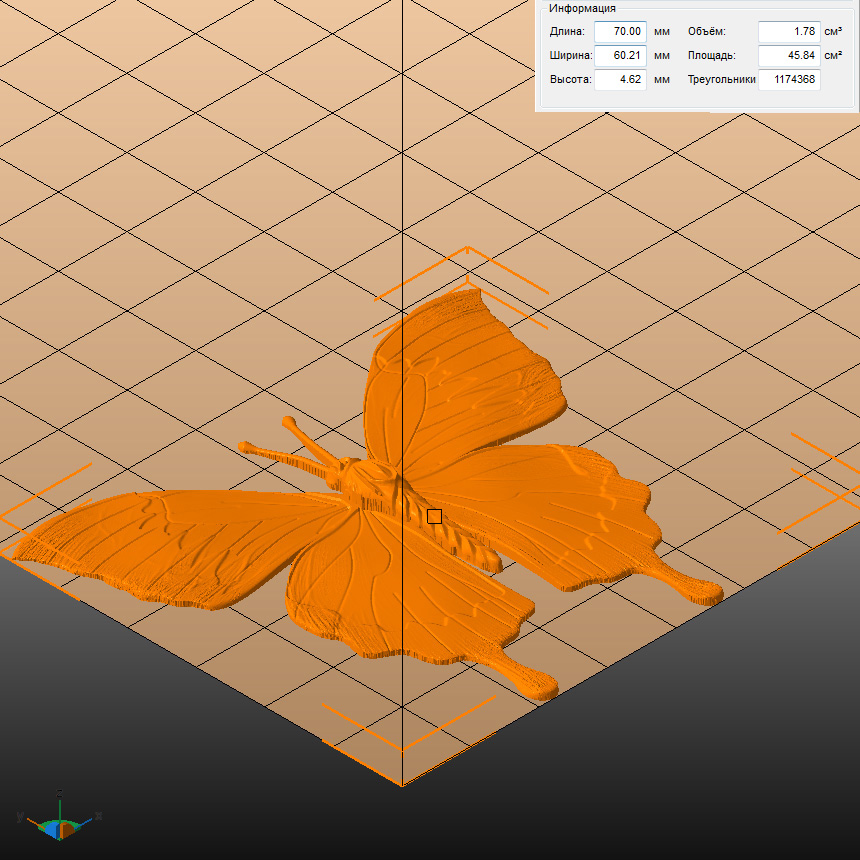Click the axis orientation gizmo icon
Viewport: 860px width, 860px height.
coord(59,824)
